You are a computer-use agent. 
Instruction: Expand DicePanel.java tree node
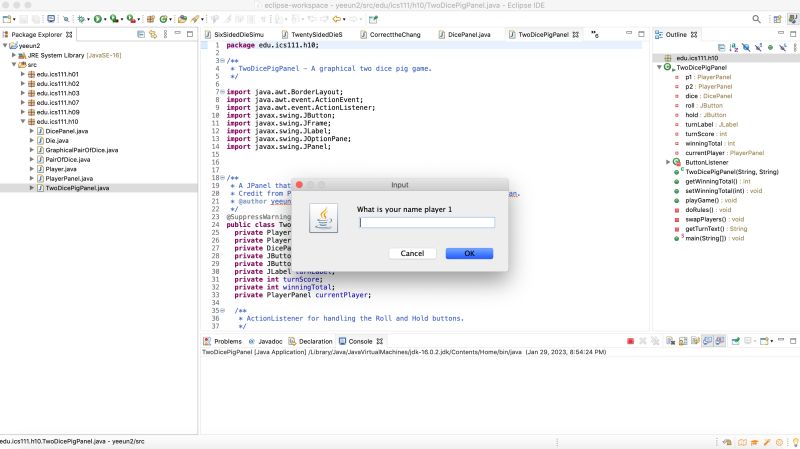(x=32, y=131)
